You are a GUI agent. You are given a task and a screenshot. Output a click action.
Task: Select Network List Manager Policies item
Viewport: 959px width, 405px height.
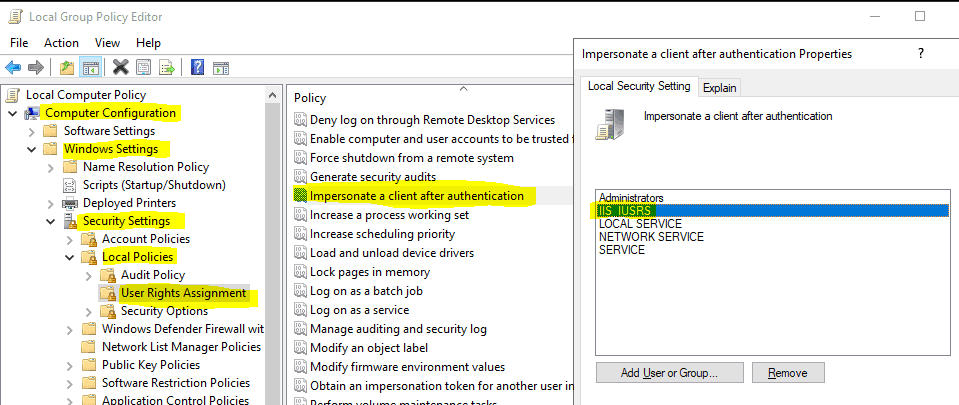[x=182, y=347]
